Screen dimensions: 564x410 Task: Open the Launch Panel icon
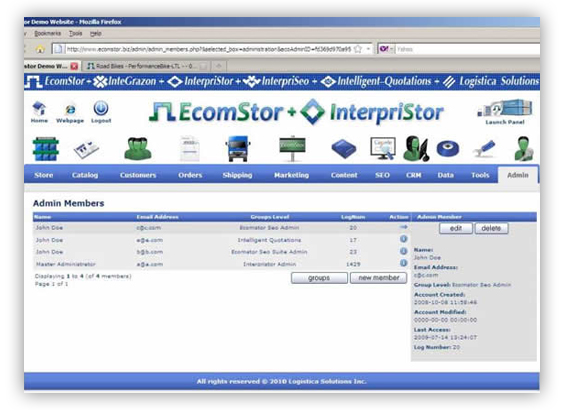505,108
